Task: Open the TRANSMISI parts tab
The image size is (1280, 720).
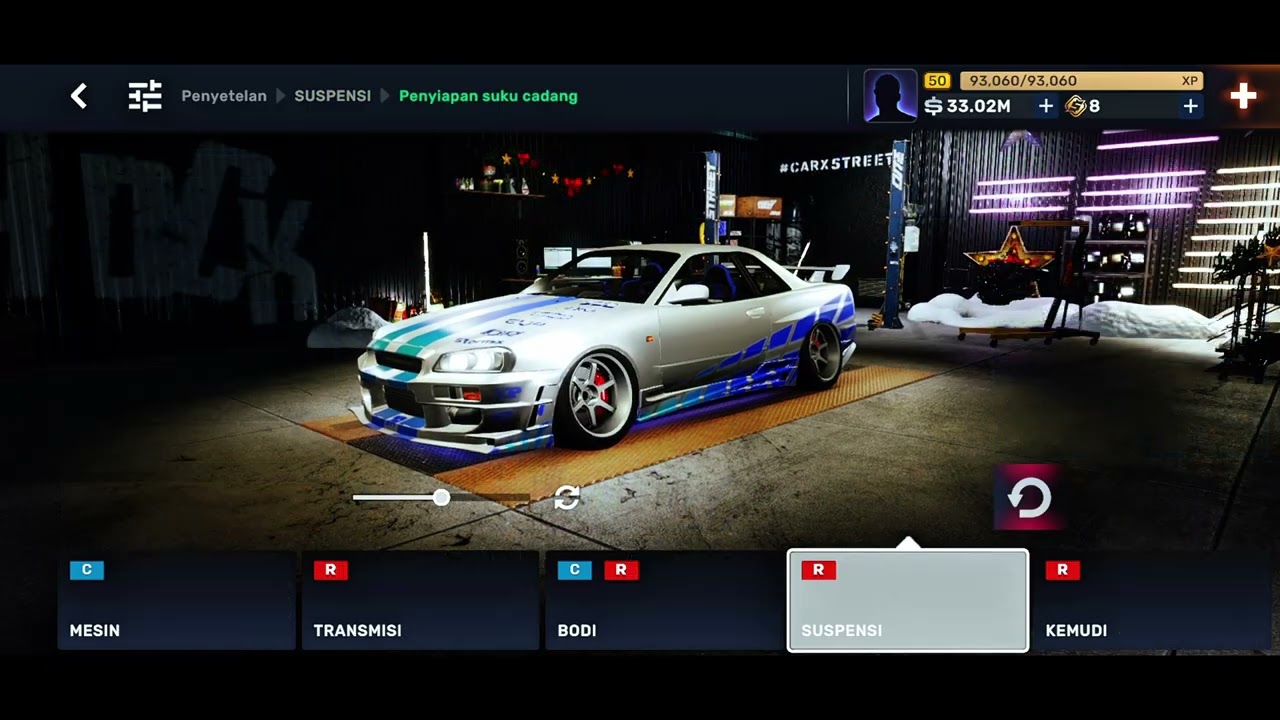Action: pyautogui.click(x=420, y=600)
